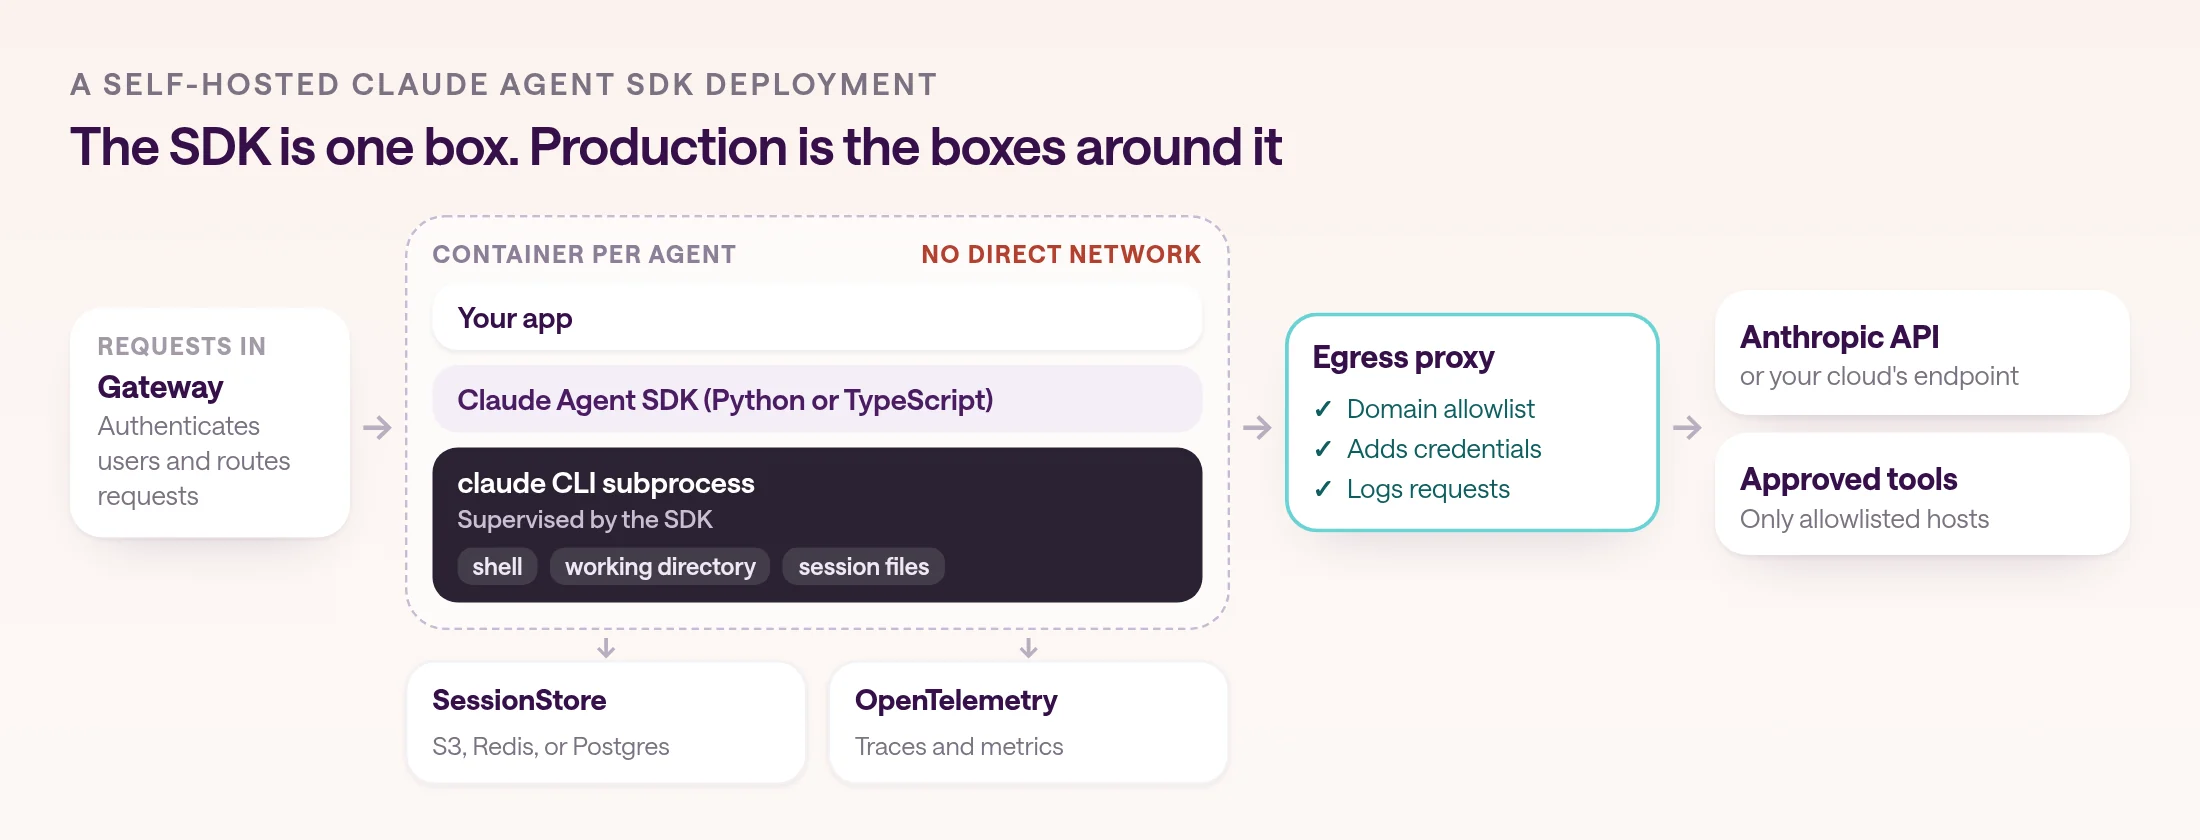Click 'Authenticates users and routes requests' text

(x=194, y=461)
